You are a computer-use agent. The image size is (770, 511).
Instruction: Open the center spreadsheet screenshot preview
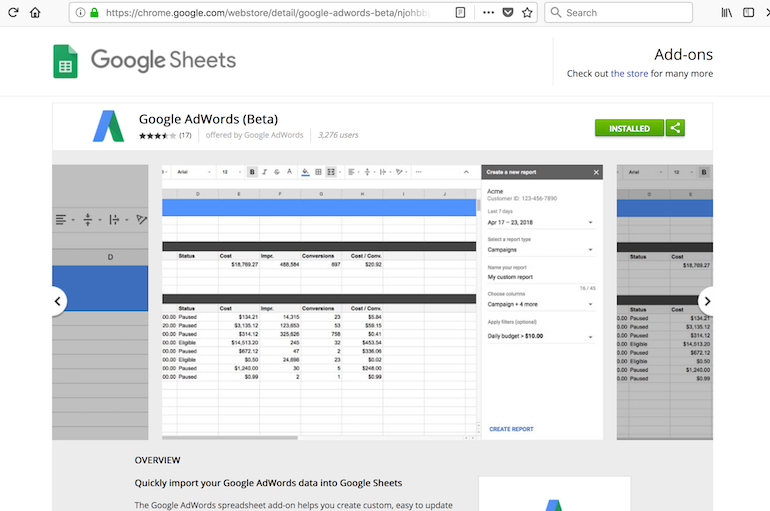(x=383, y=302)
